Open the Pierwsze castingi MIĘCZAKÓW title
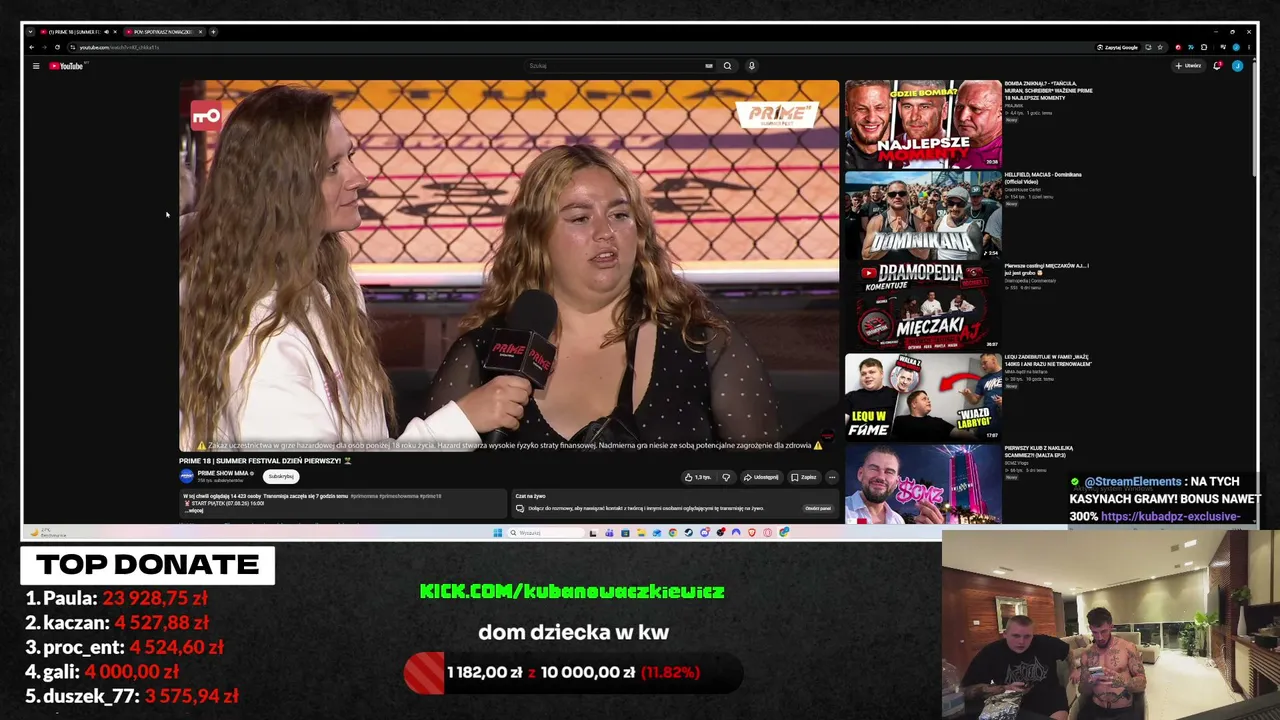 pyautogui.click(x=1047, y=269)
